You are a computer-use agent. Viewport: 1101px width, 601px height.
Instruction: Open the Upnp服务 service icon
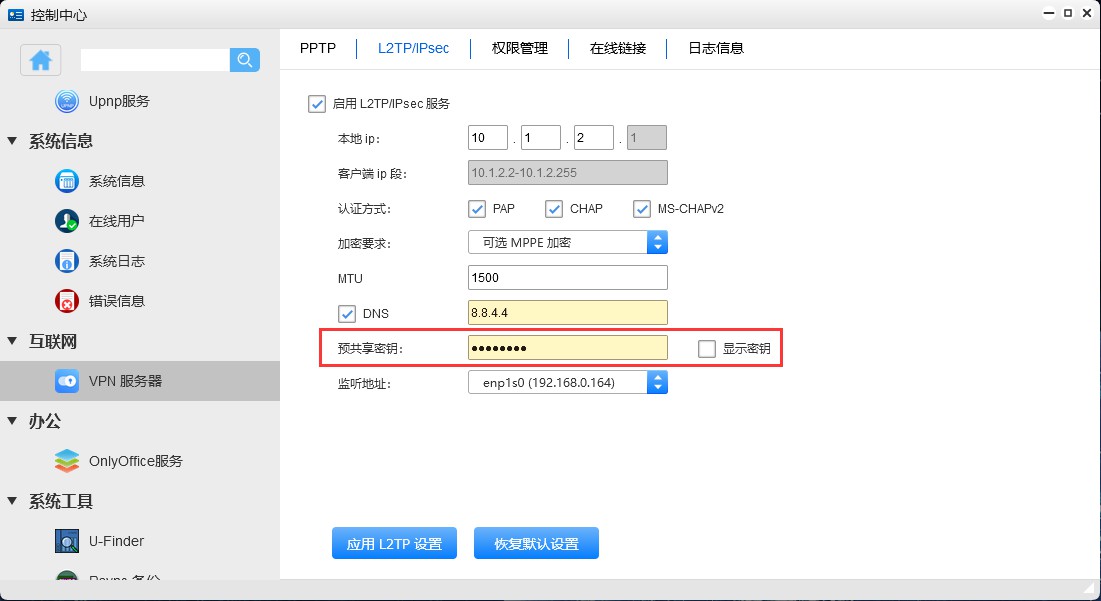(x=66, y=100)
